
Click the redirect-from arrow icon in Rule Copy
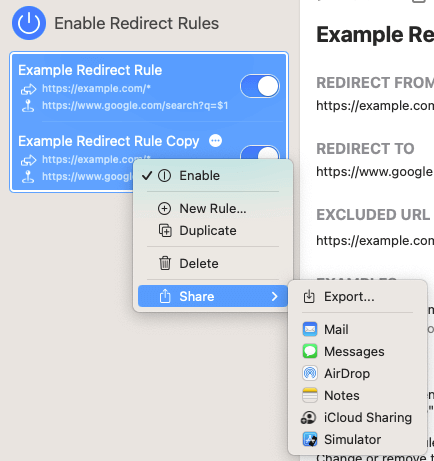click(28, 160)
